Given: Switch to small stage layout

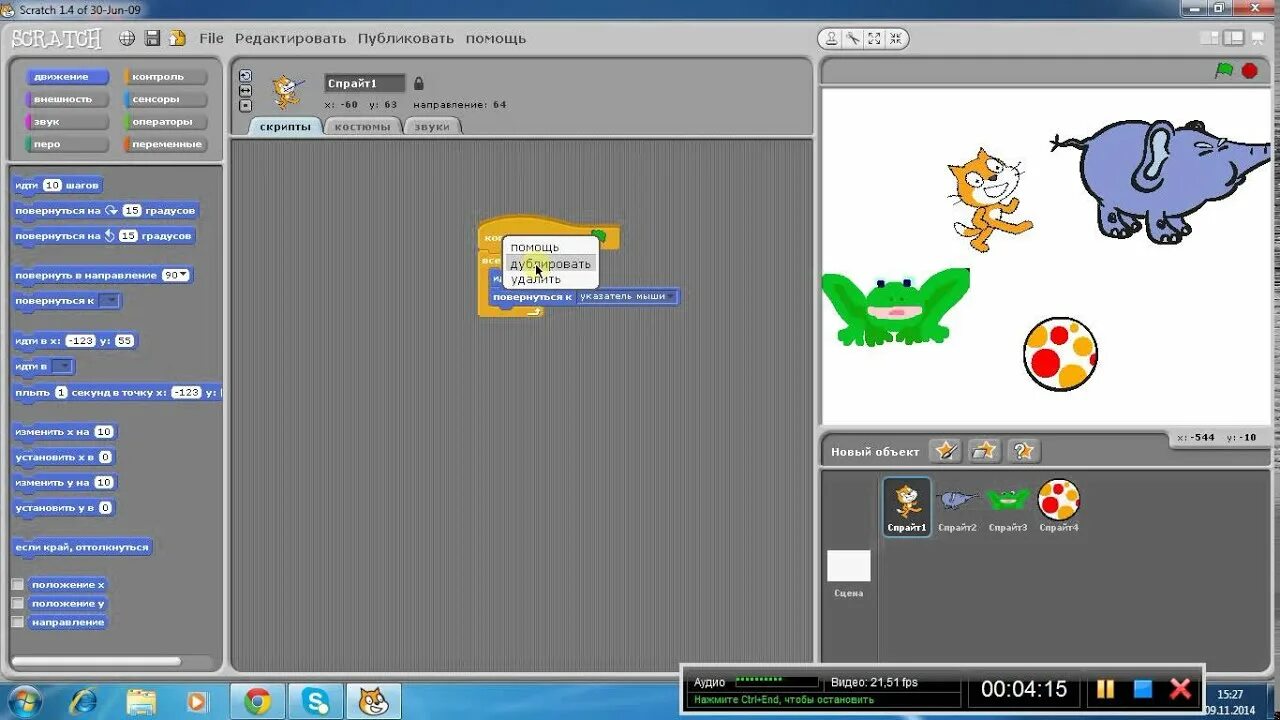Looking at the screenshot, I should coord(1211,38).
